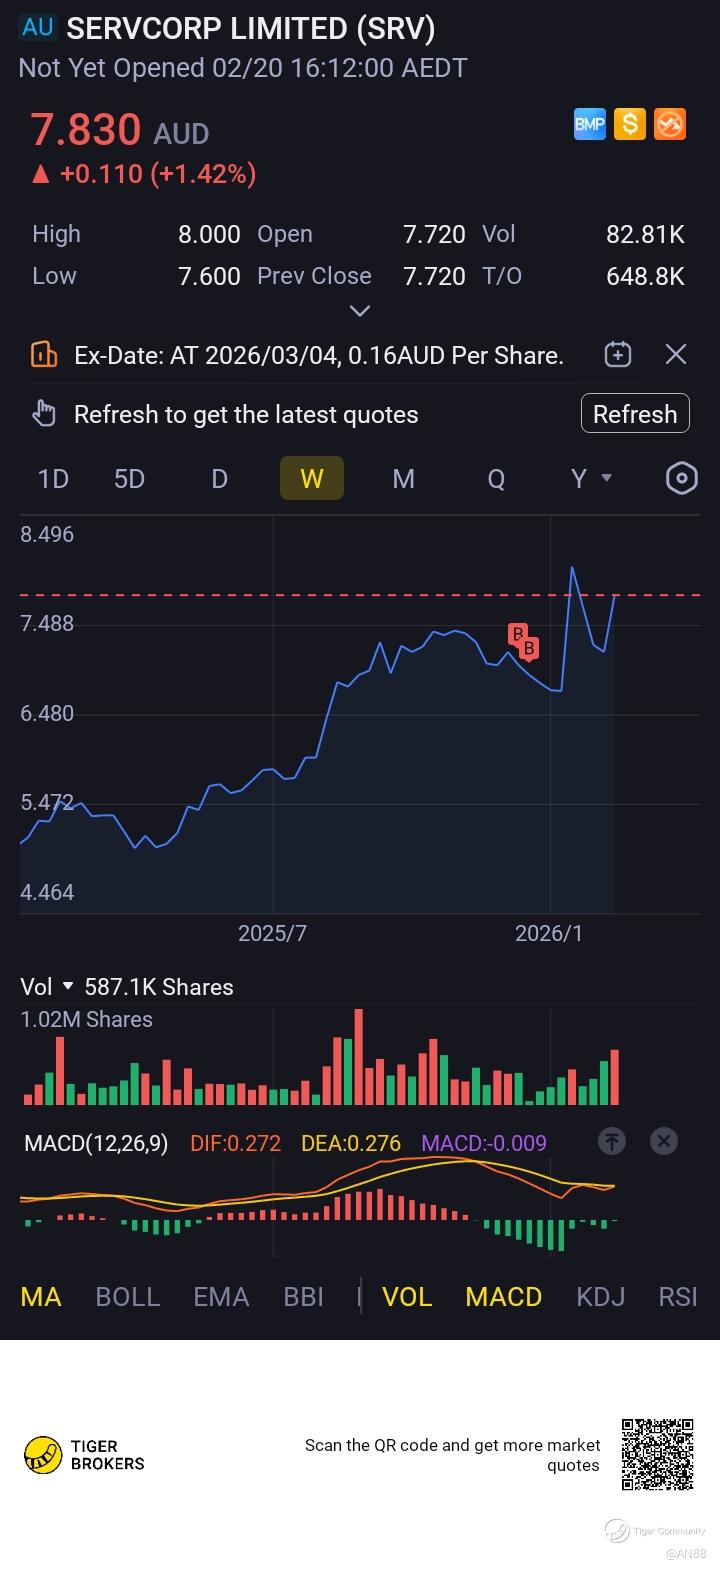Turn on the KDJ indicator
The height and width of the screenshot is (1570, 720).
click(x=601, y=1297)
